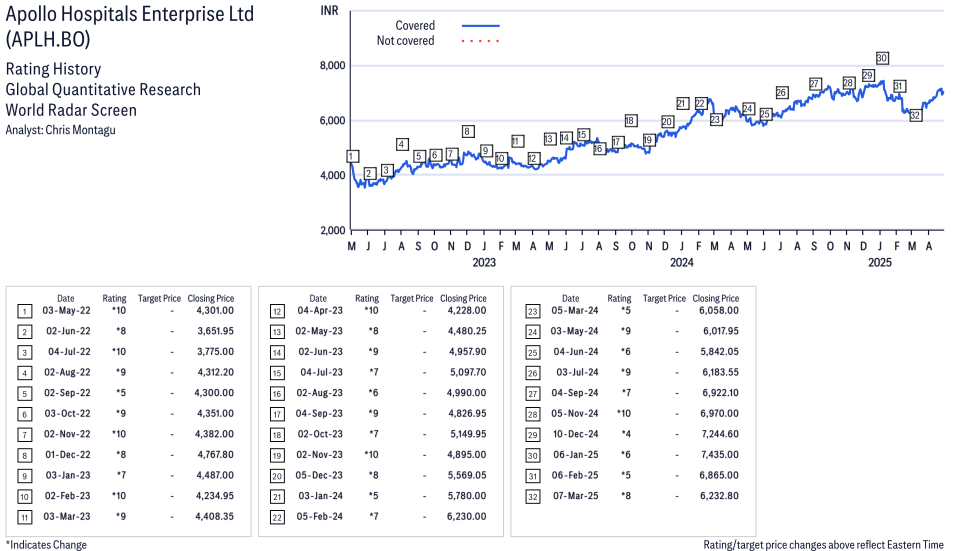
Task: Click chart marker 1 at chart start
Action: tap(353, 156)
